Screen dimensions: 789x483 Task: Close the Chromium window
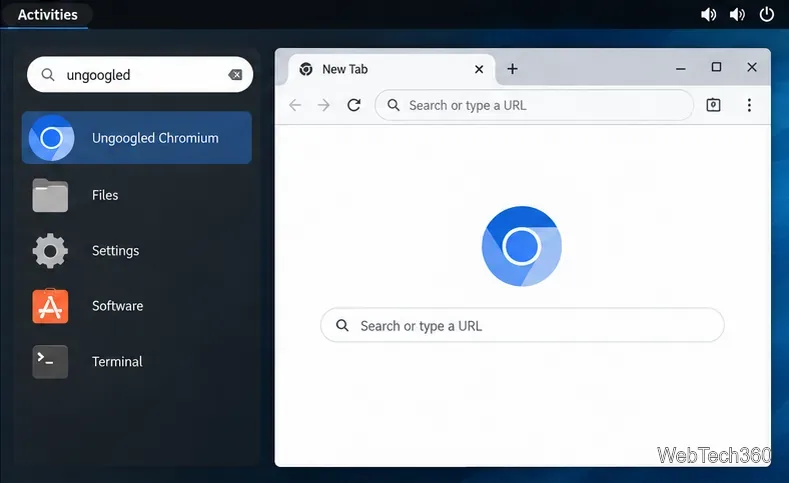[752, 67]
